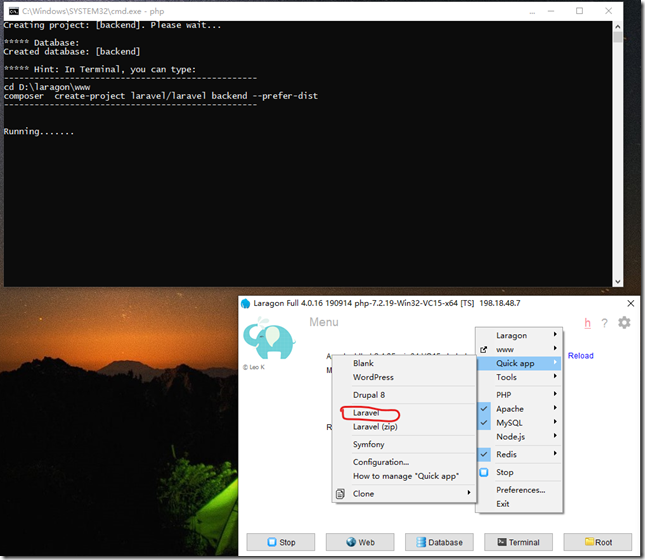Expand the Apache submenu arrow
Screen dimensions: 645x560
click(x=555, y=408)
